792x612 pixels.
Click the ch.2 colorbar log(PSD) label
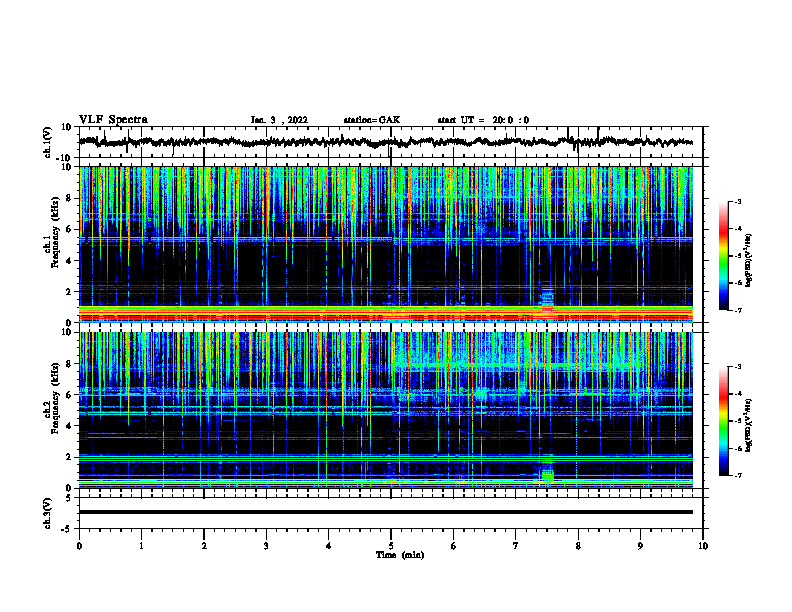[x=749, y=425]
